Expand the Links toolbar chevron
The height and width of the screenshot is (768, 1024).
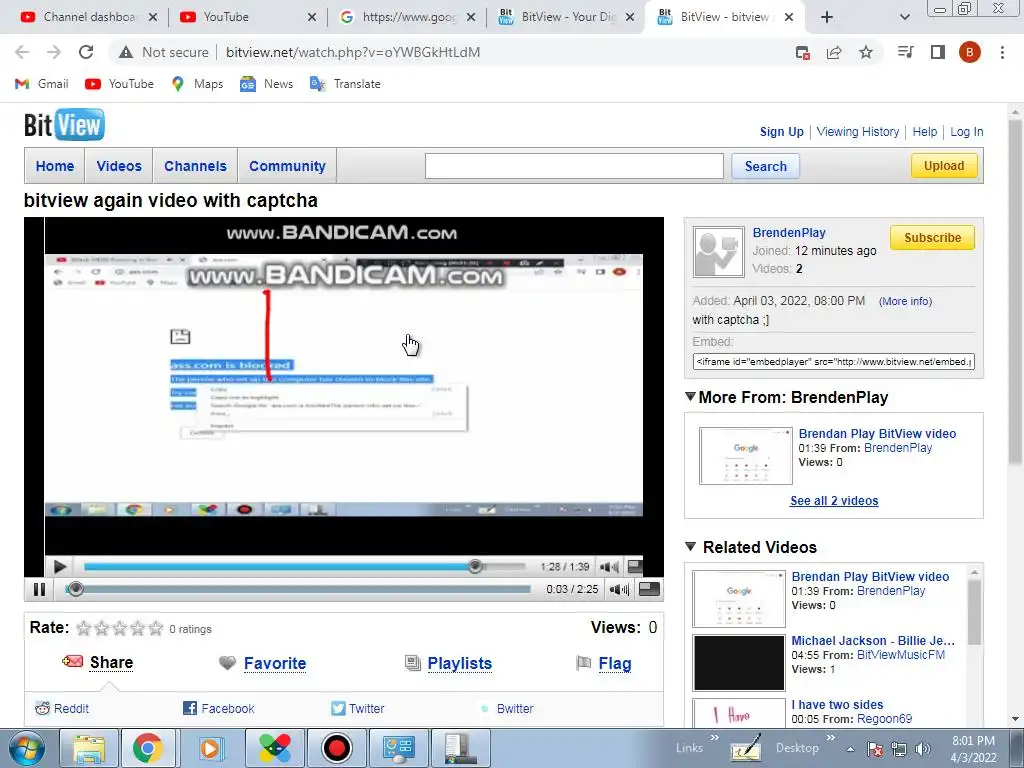tap(714, 737)
